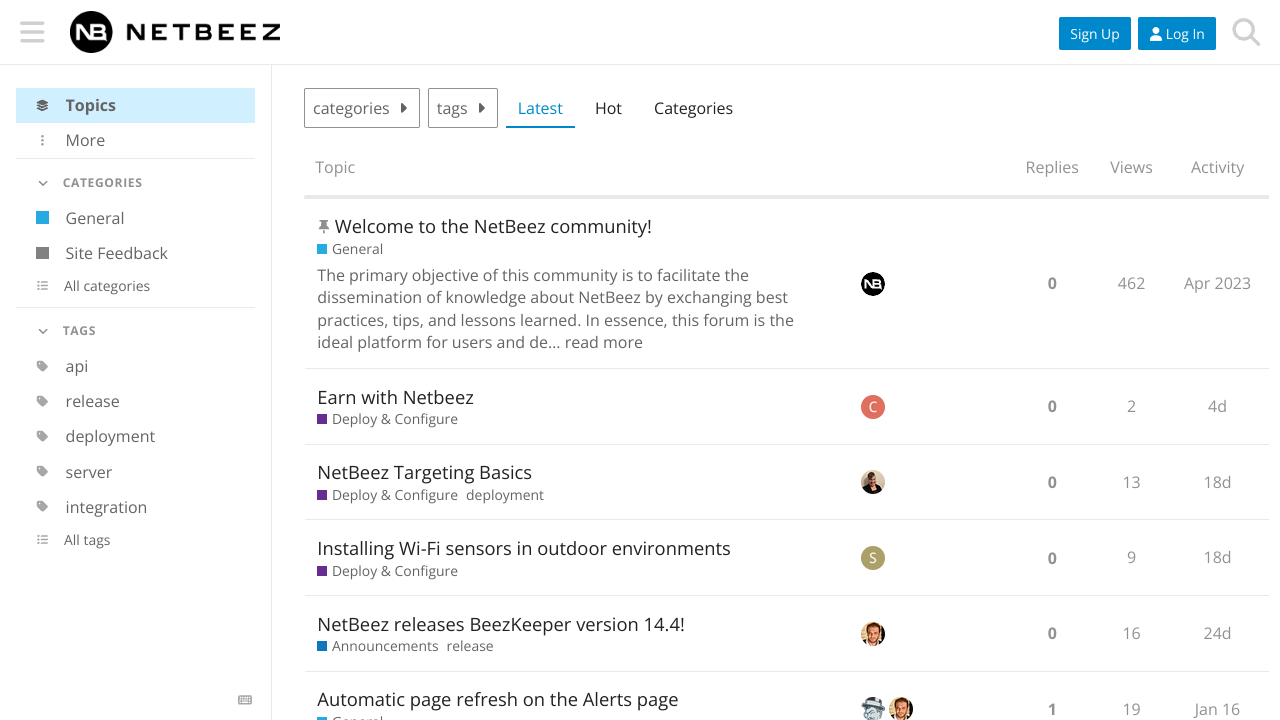Click the server tag icon
This screenshot has height=720, width=1280.
pos(42,472)
